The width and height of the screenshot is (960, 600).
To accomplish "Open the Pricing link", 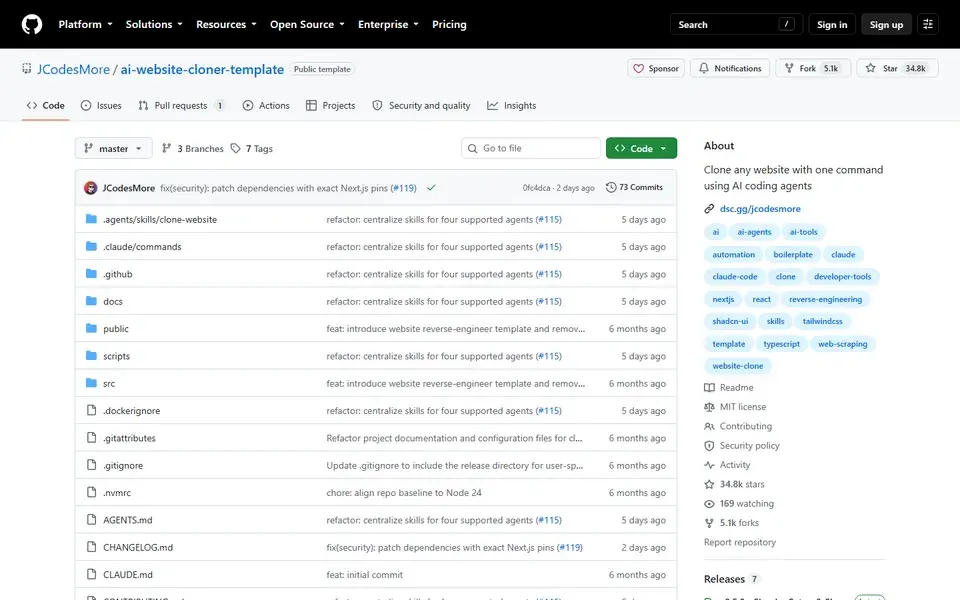I will (x=449, y=24).
